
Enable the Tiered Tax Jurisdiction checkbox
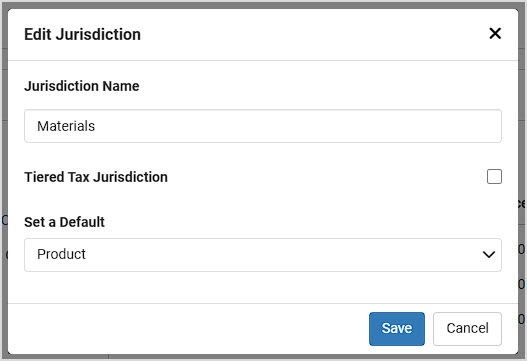pos(494,176)
